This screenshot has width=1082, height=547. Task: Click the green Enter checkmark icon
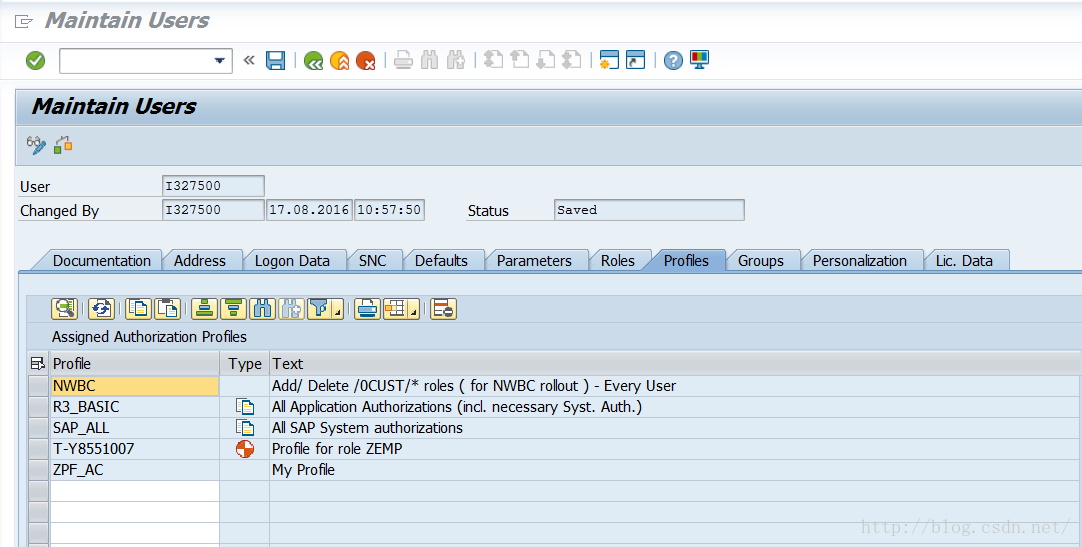pos(35,61)
